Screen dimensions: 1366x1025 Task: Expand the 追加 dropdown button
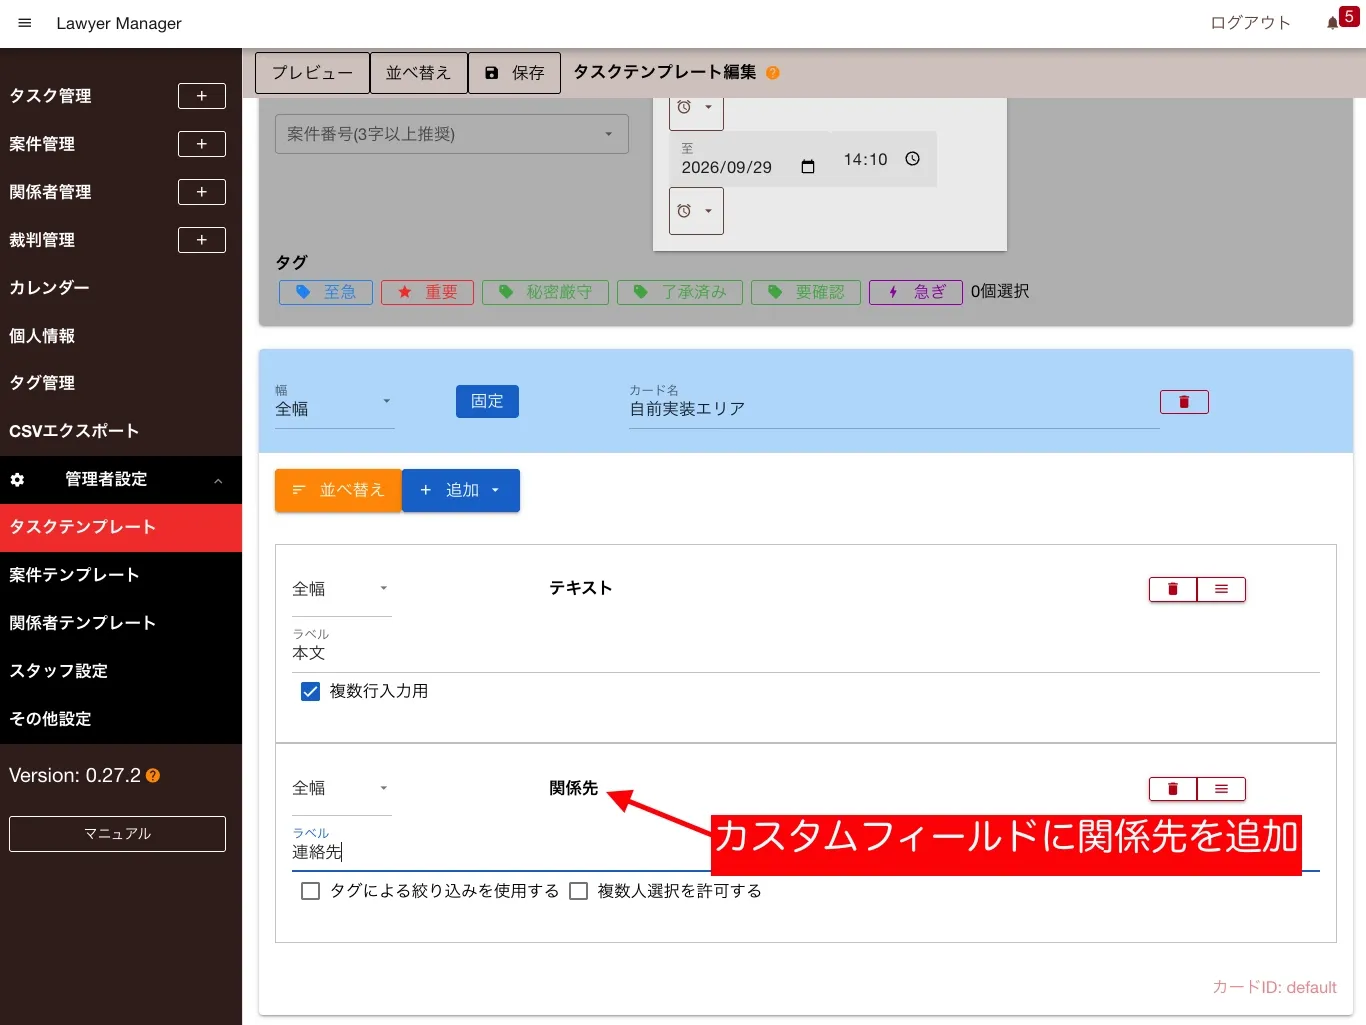tap(461, 491)
